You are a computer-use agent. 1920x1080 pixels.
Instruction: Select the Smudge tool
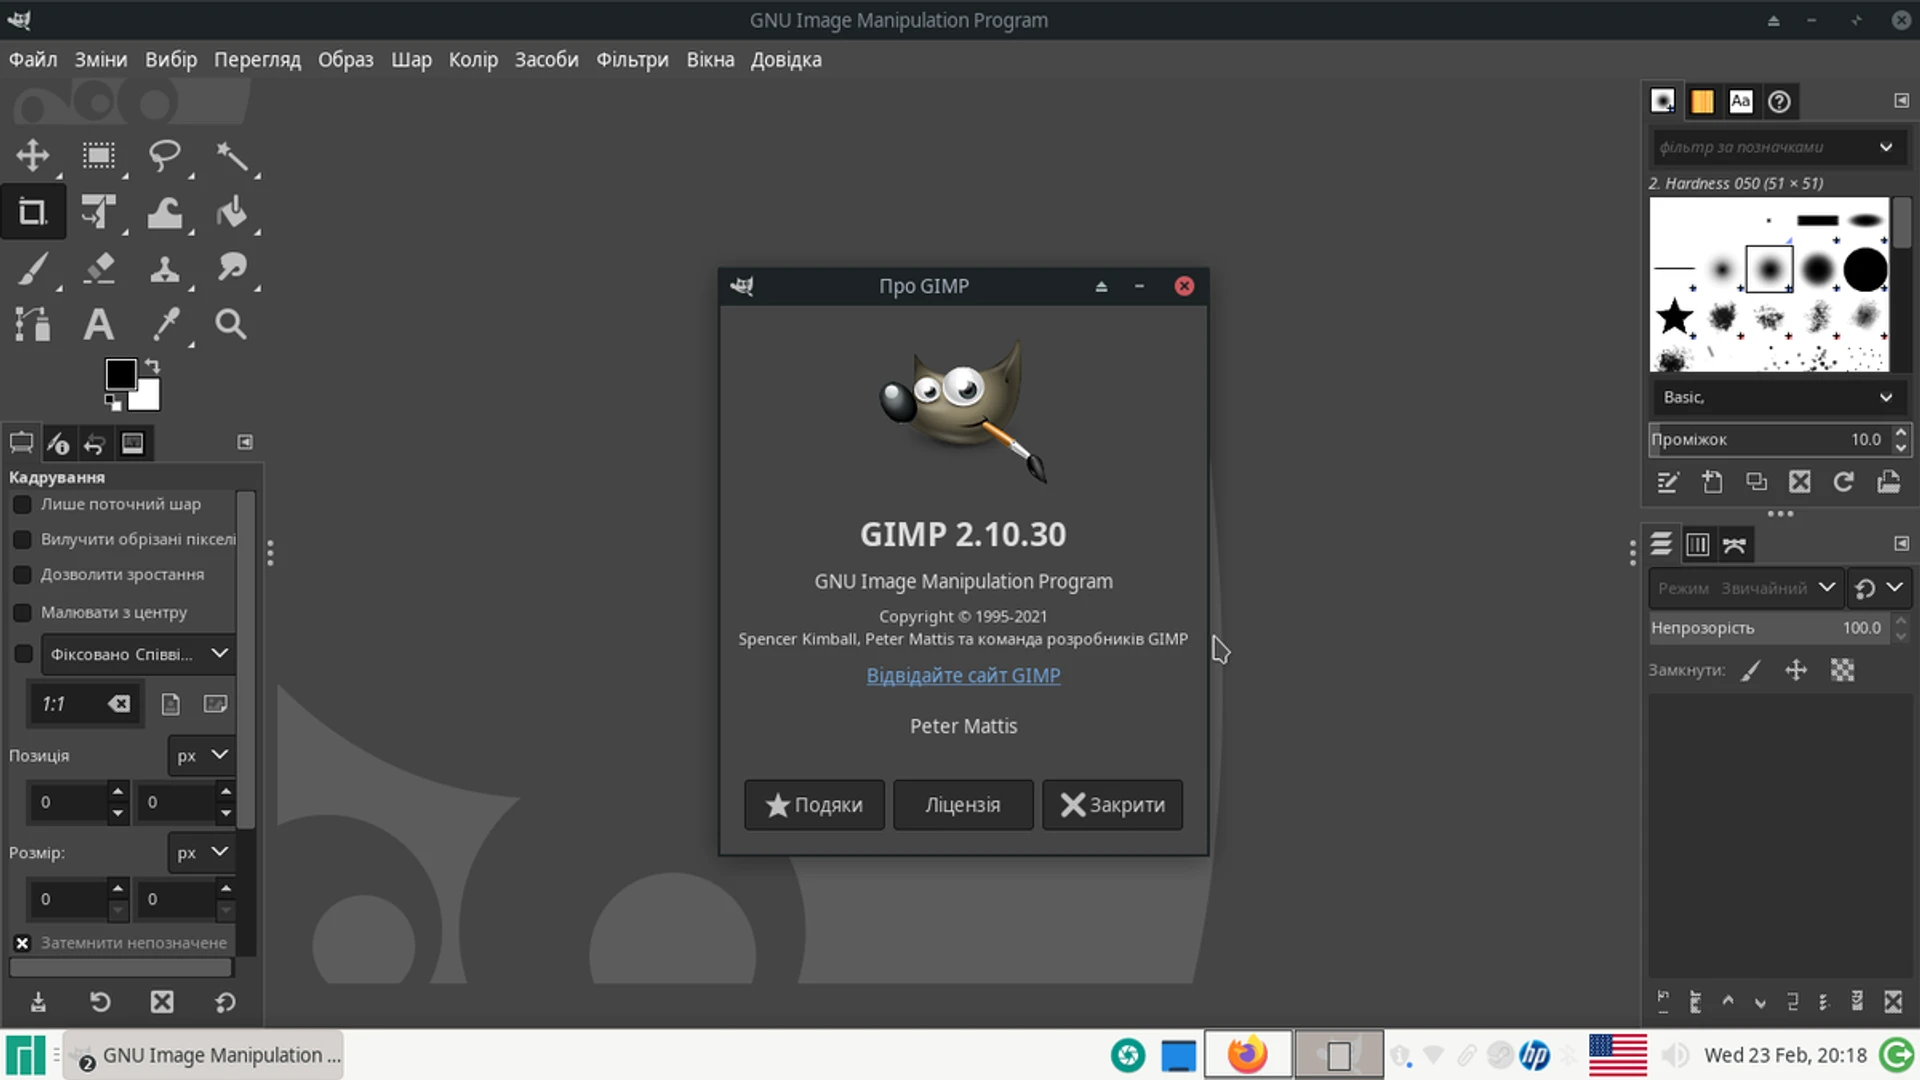coord(232,268)
